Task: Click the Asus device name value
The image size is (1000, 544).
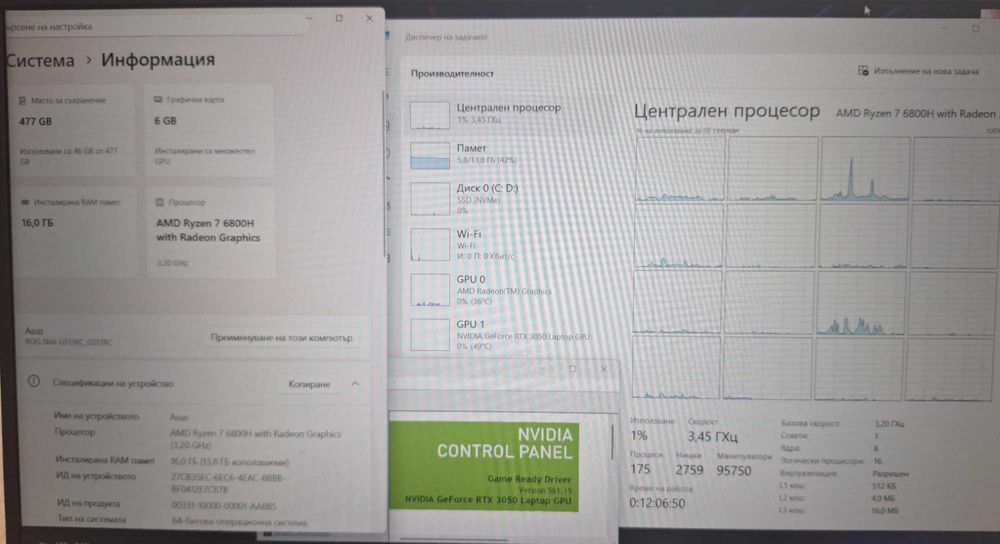Action: pyautogui.click(x=179, y=416)
